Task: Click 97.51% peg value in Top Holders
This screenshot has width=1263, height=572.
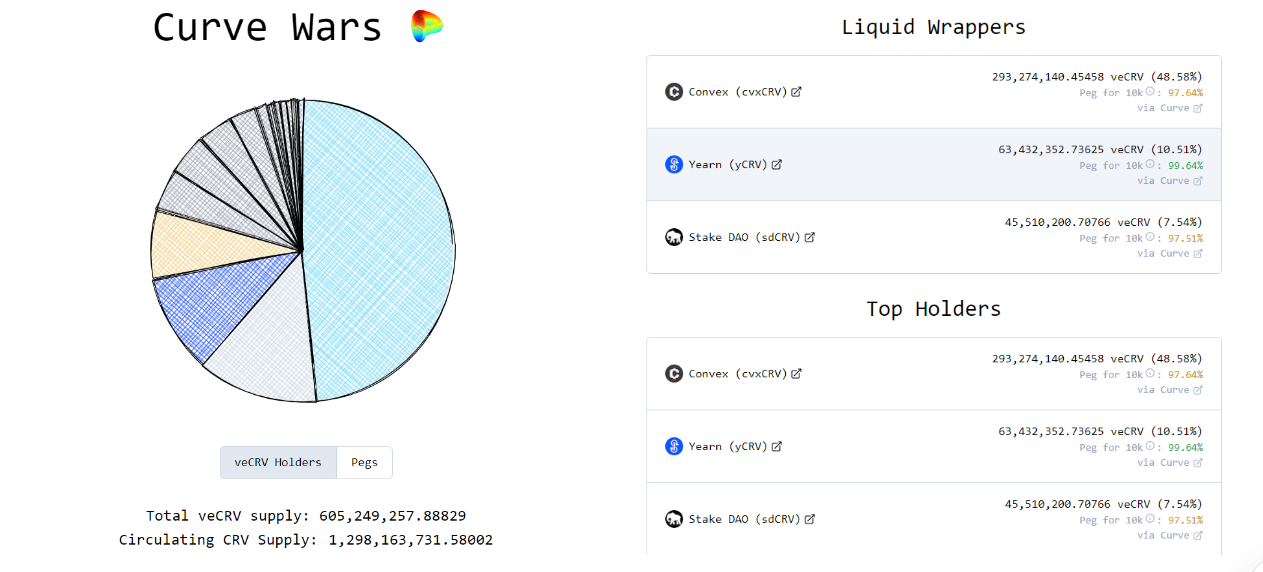Action: click(x=1185, y=520)
